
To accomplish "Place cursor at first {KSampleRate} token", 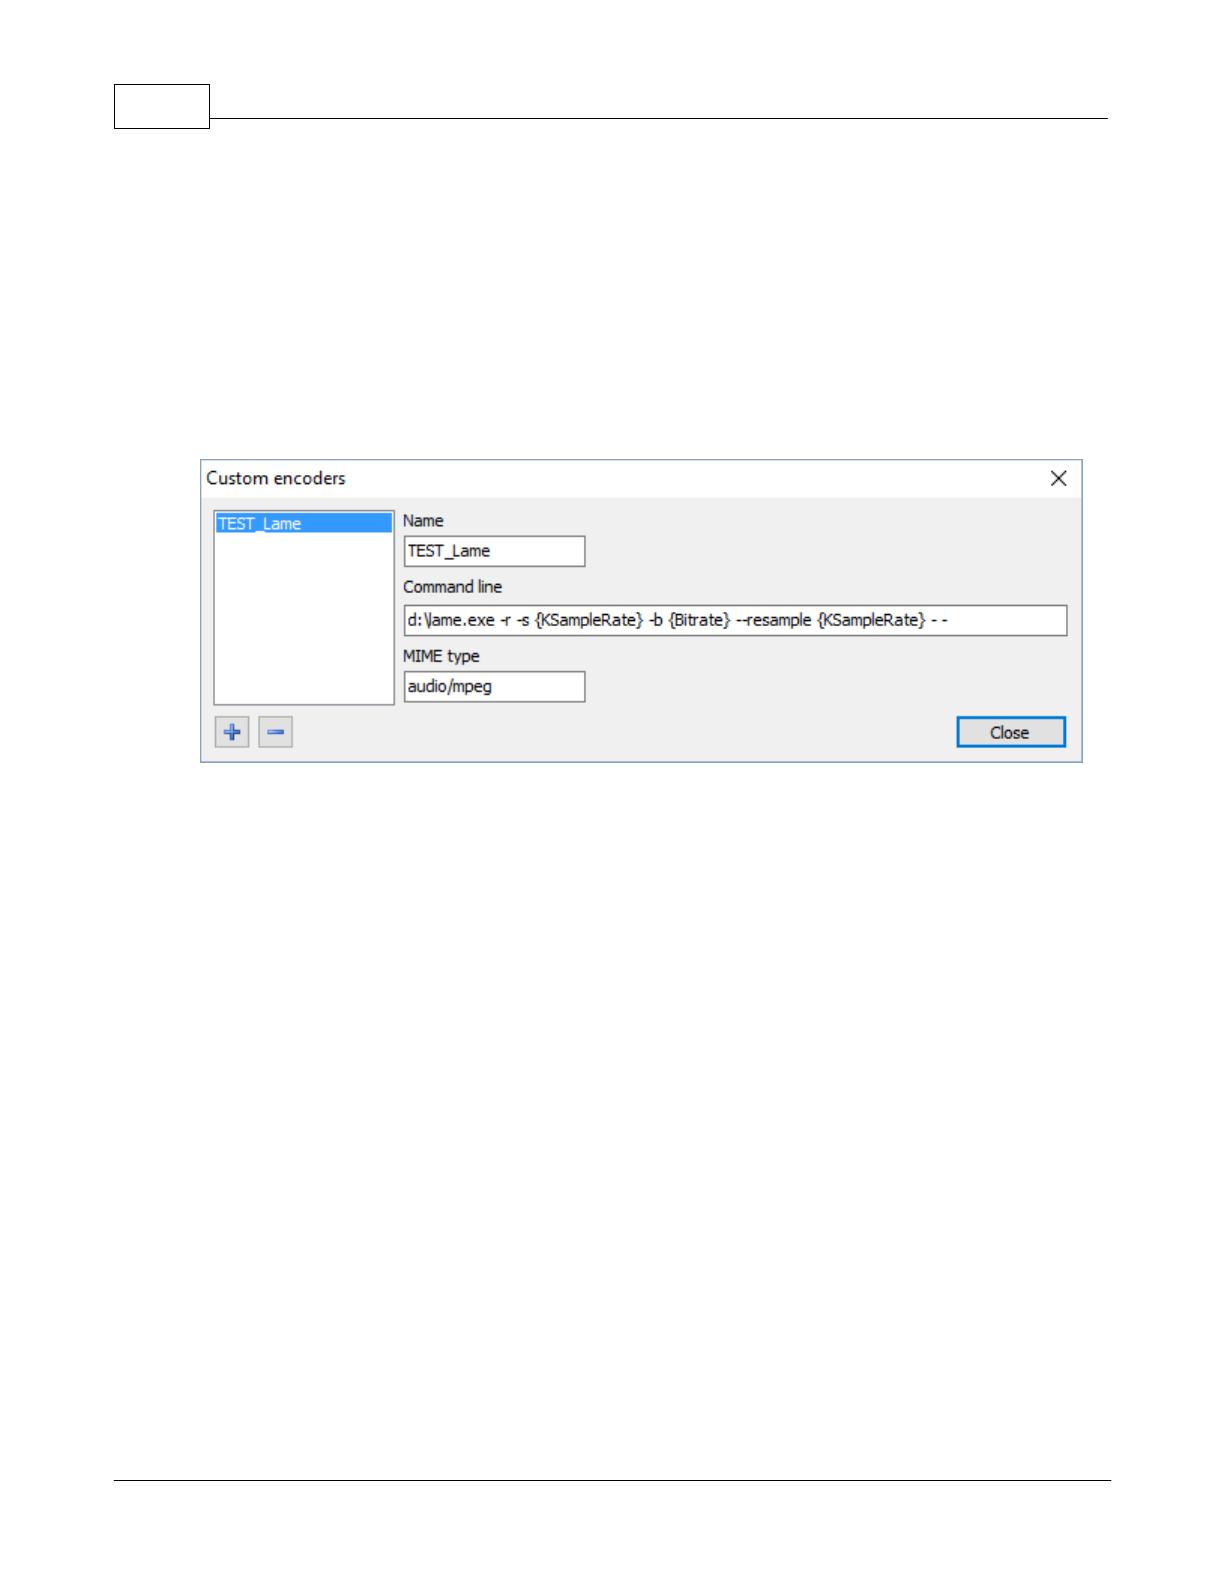I will coord(589,620).
